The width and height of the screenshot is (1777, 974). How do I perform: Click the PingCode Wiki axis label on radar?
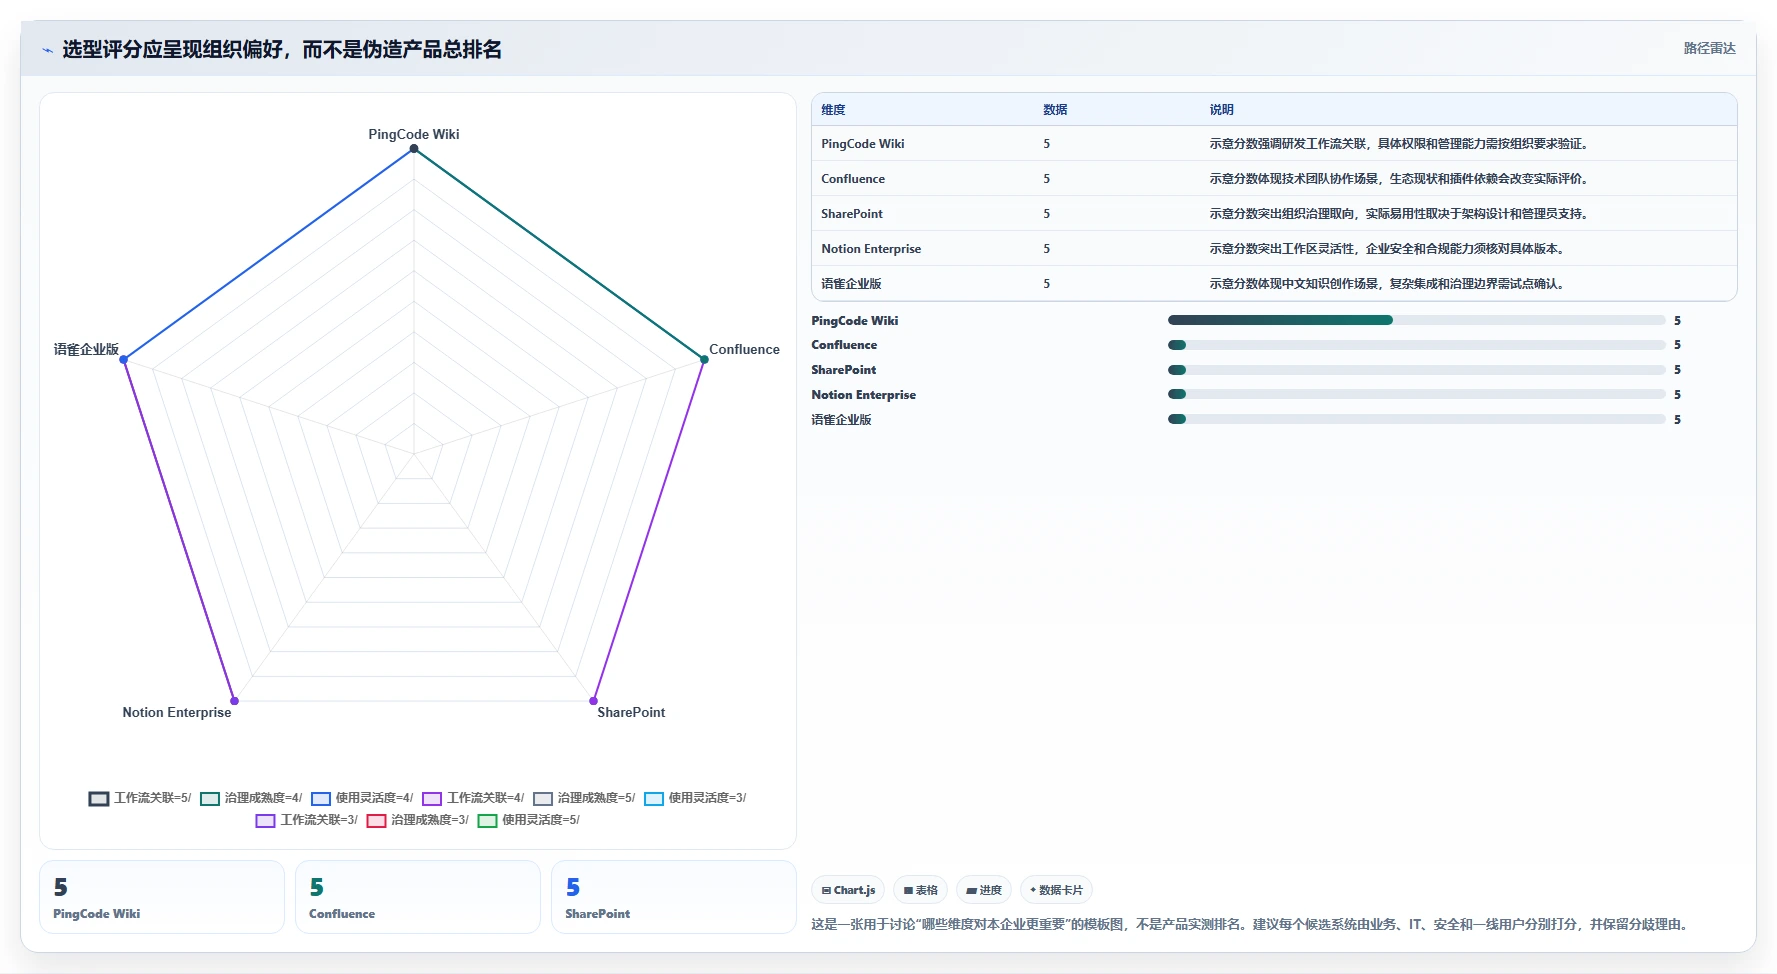(414, 134)
